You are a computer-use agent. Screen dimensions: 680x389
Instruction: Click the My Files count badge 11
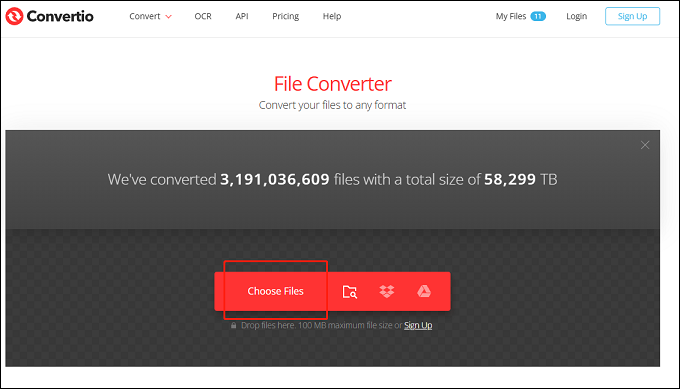tap(538, 16)
